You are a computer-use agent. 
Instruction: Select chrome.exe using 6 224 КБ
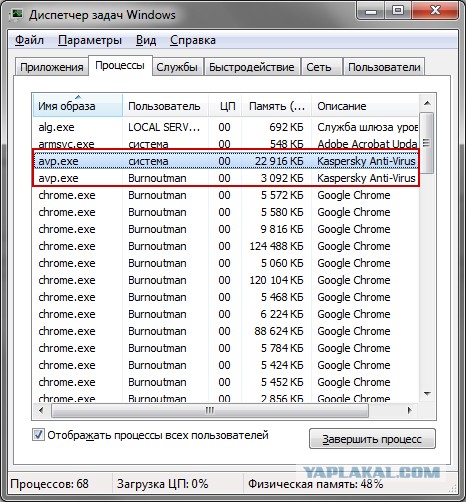[x=226, y=314]
